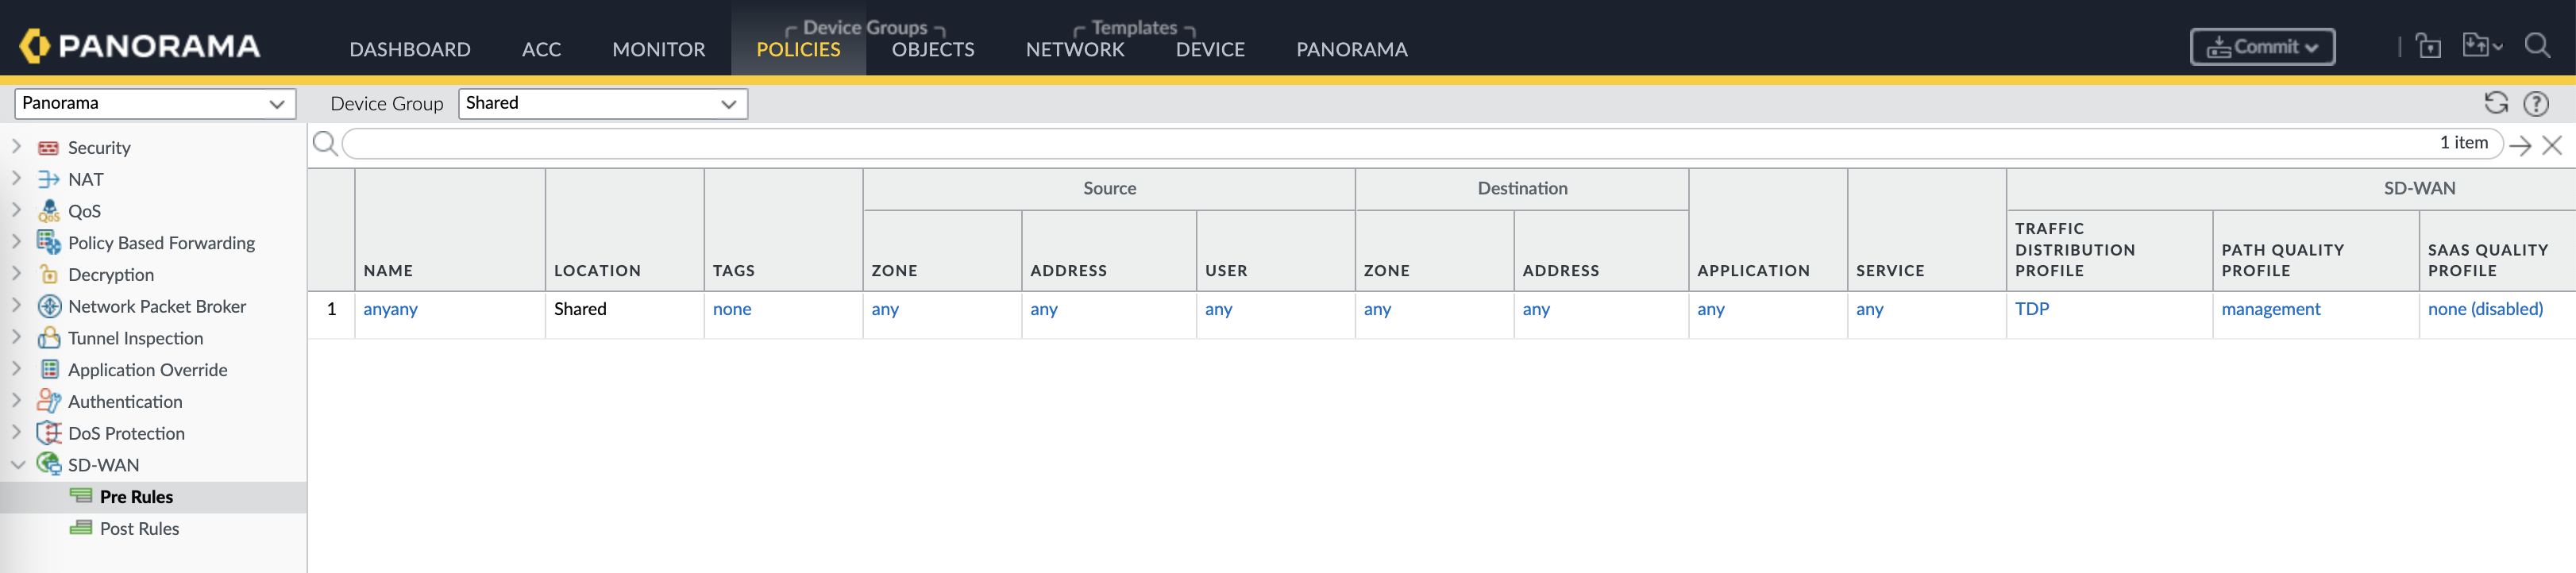Expand the Security tree node
Image resolution: width=2576 pixels, height=573 pixels.
[16, 147]
